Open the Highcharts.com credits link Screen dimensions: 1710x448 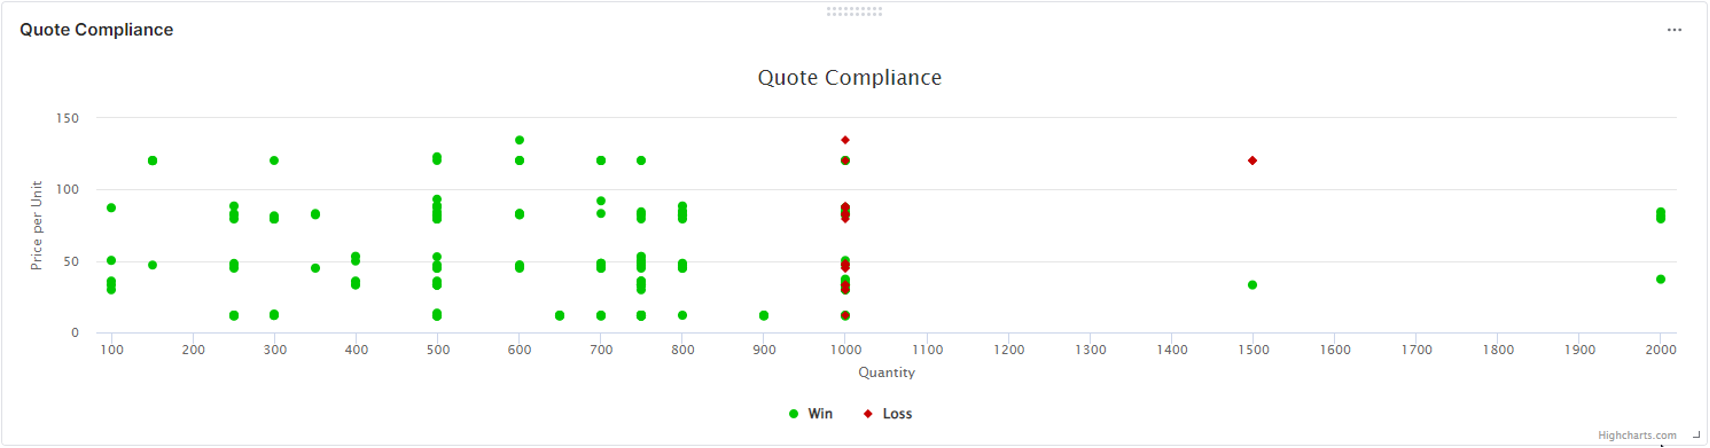click(x=1636, y=435)
